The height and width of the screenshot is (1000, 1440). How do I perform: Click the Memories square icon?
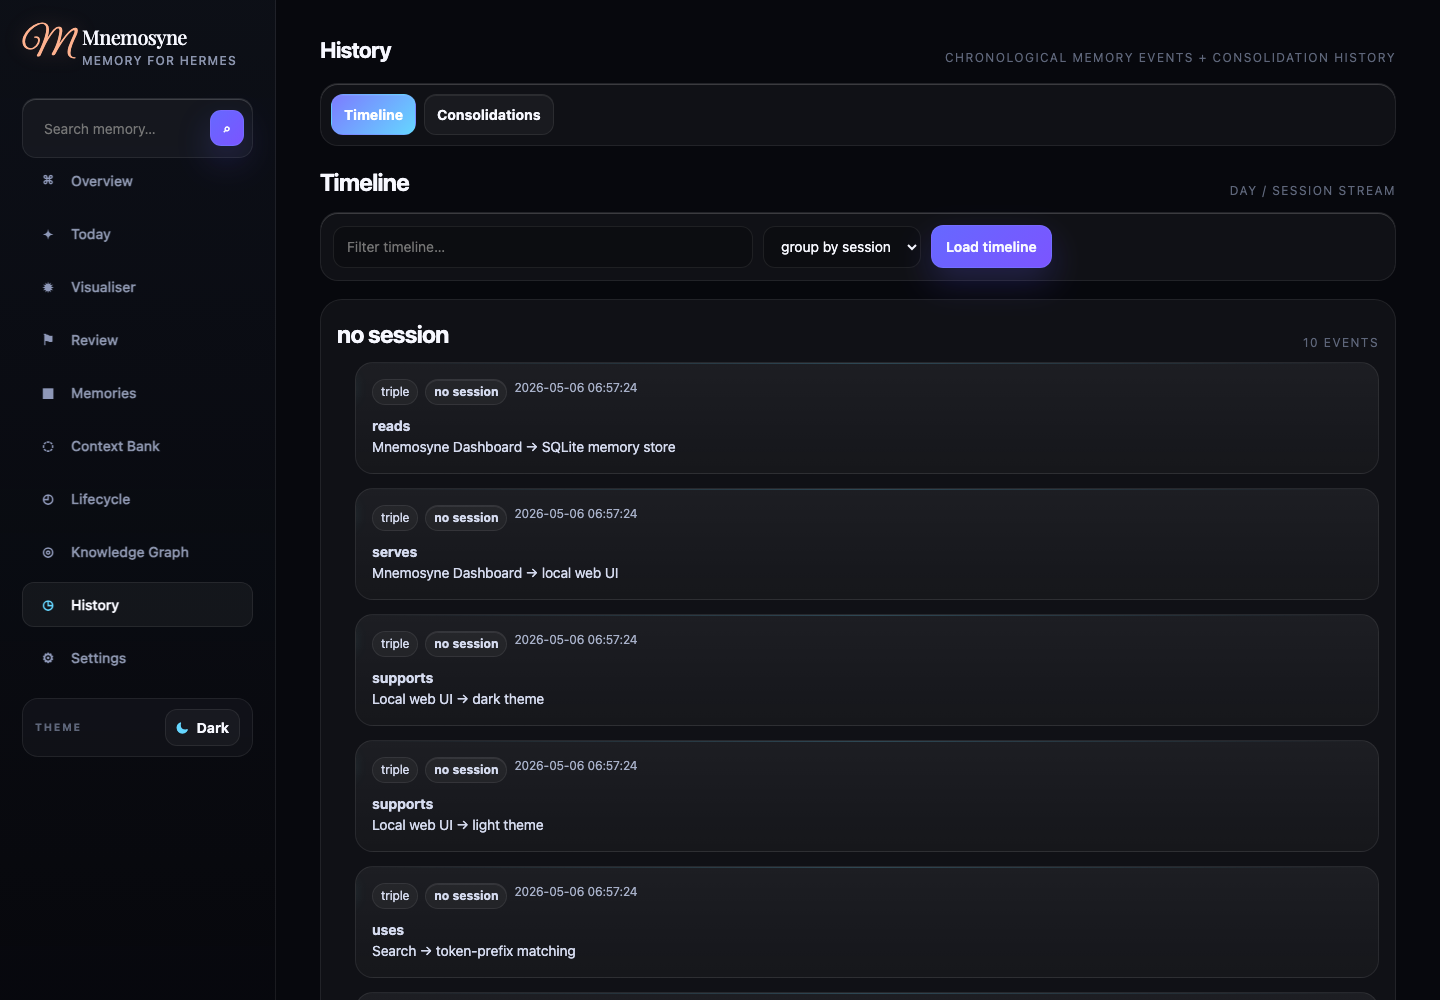tap(48, 393)
